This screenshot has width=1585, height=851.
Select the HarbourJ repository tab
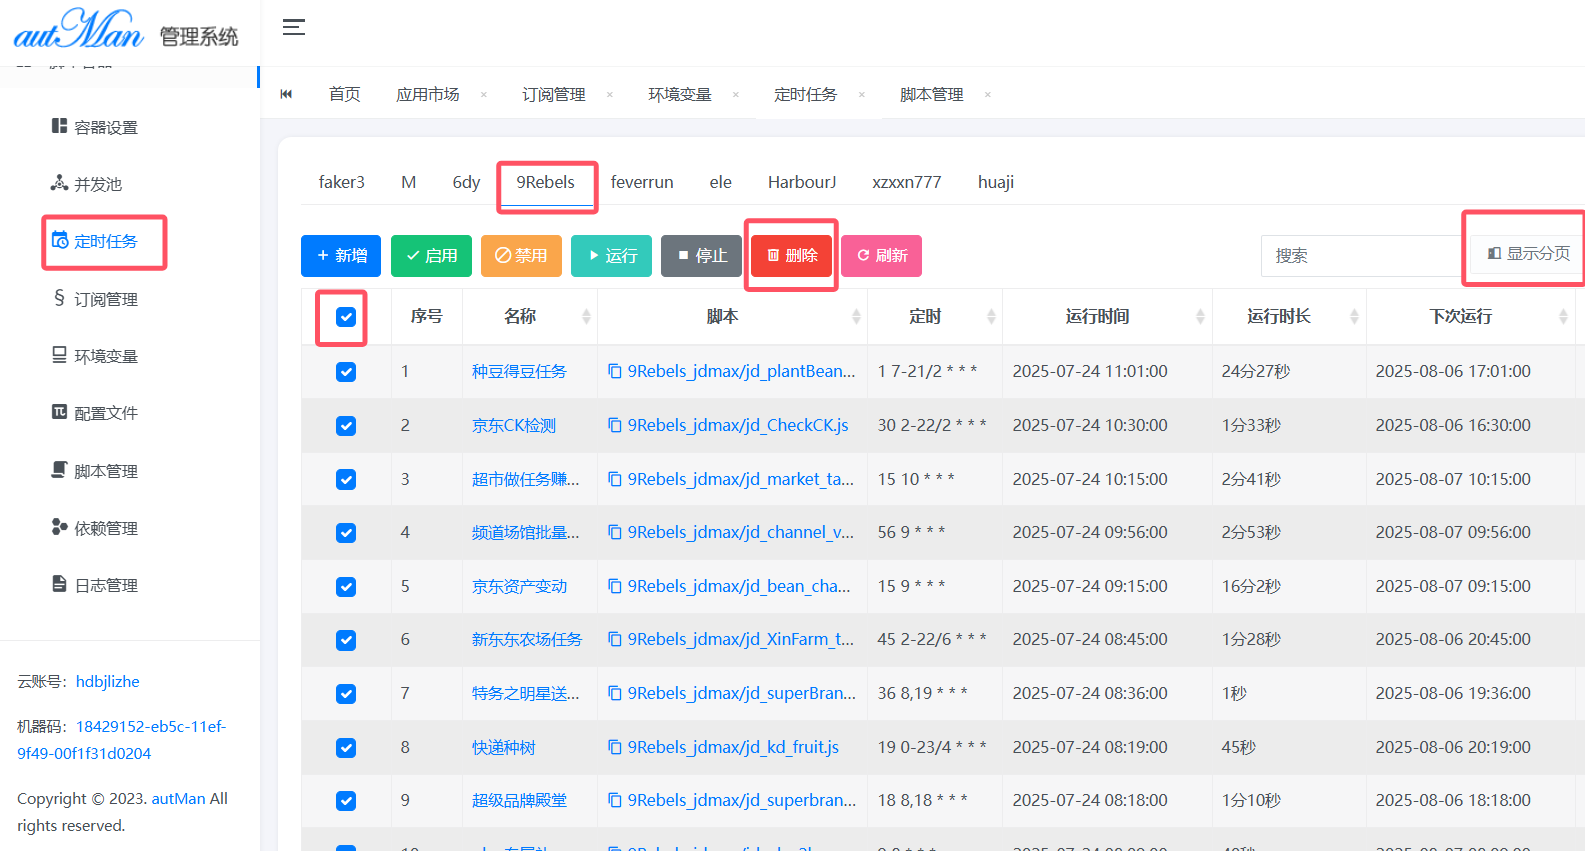point(802,182)
